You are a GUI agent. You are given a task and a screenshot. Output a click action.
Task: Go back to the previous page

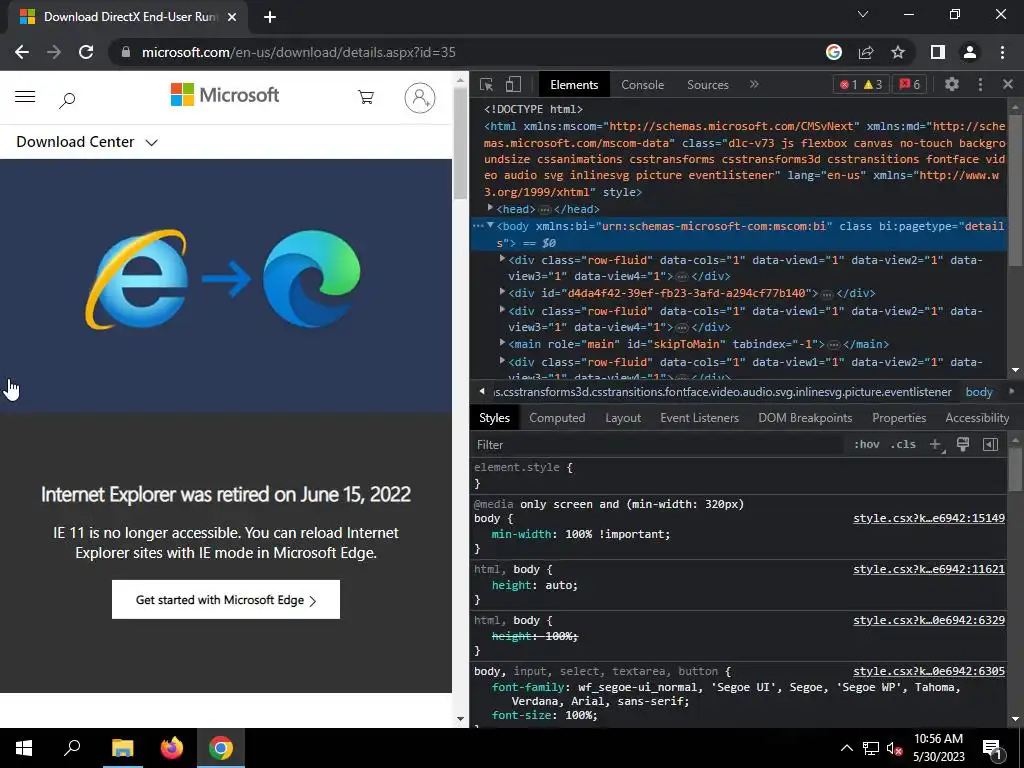click(22, 52)
